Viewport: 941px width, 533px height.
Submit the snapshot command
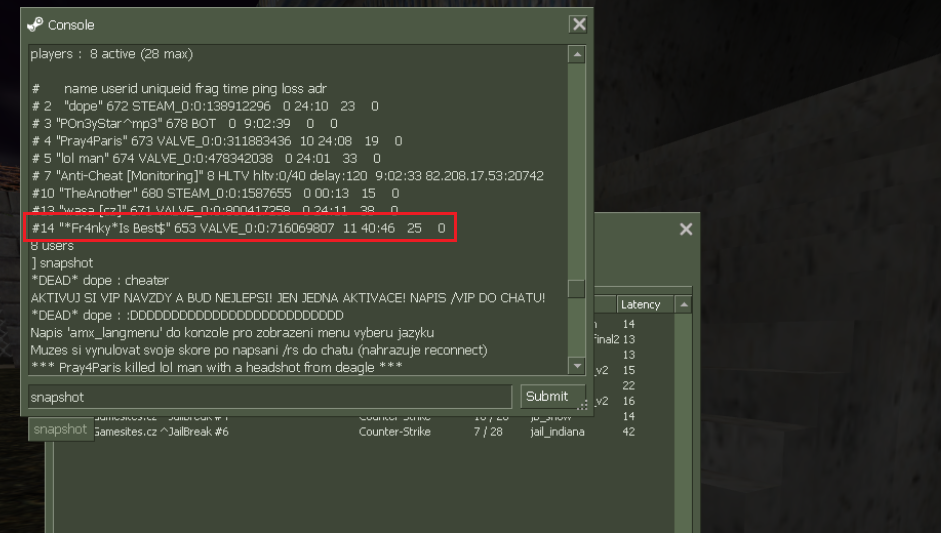(549, 396)
